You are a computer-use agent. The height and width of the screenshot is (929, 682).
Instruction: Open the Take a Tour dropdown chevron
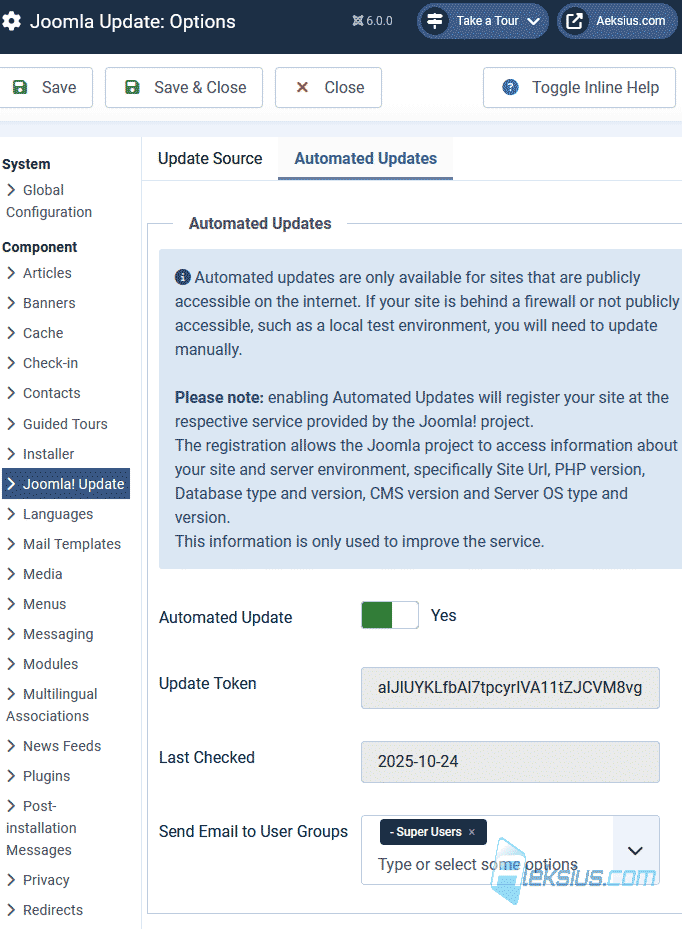tap(533, 21)
